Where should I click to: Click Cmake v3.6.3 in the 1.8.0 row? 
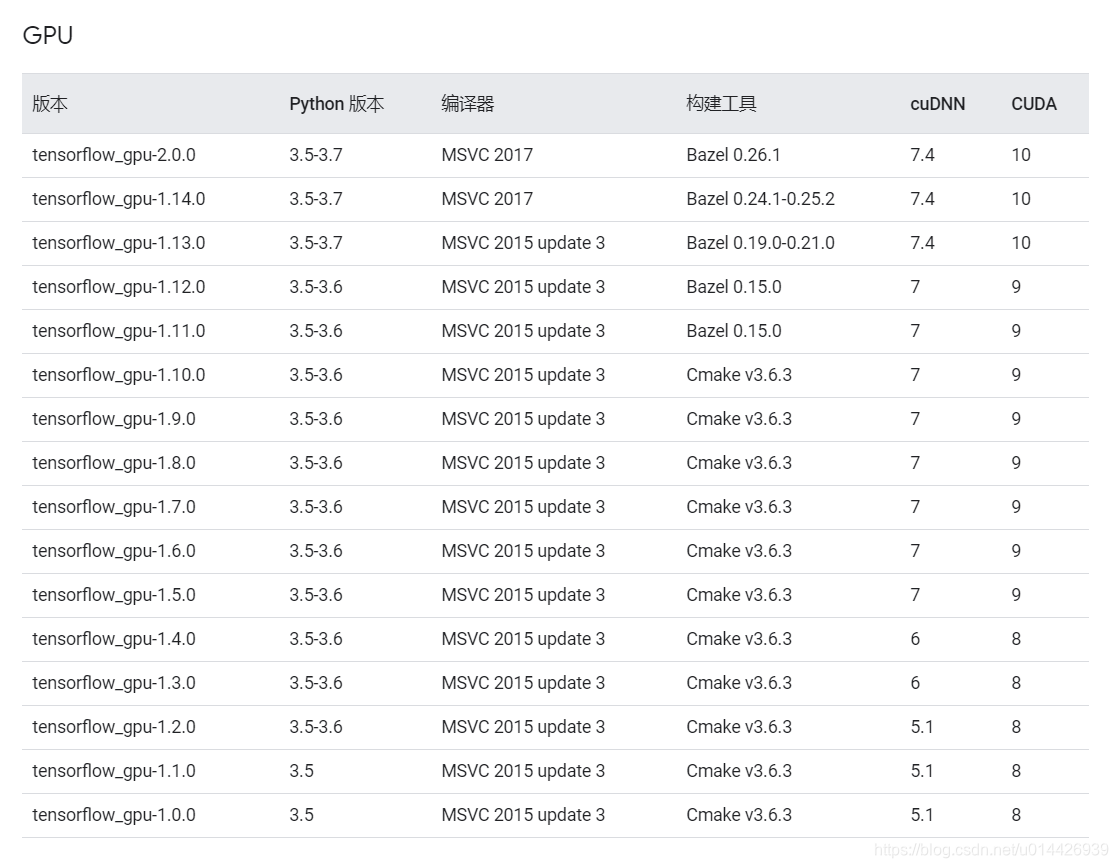pos(739,464)
